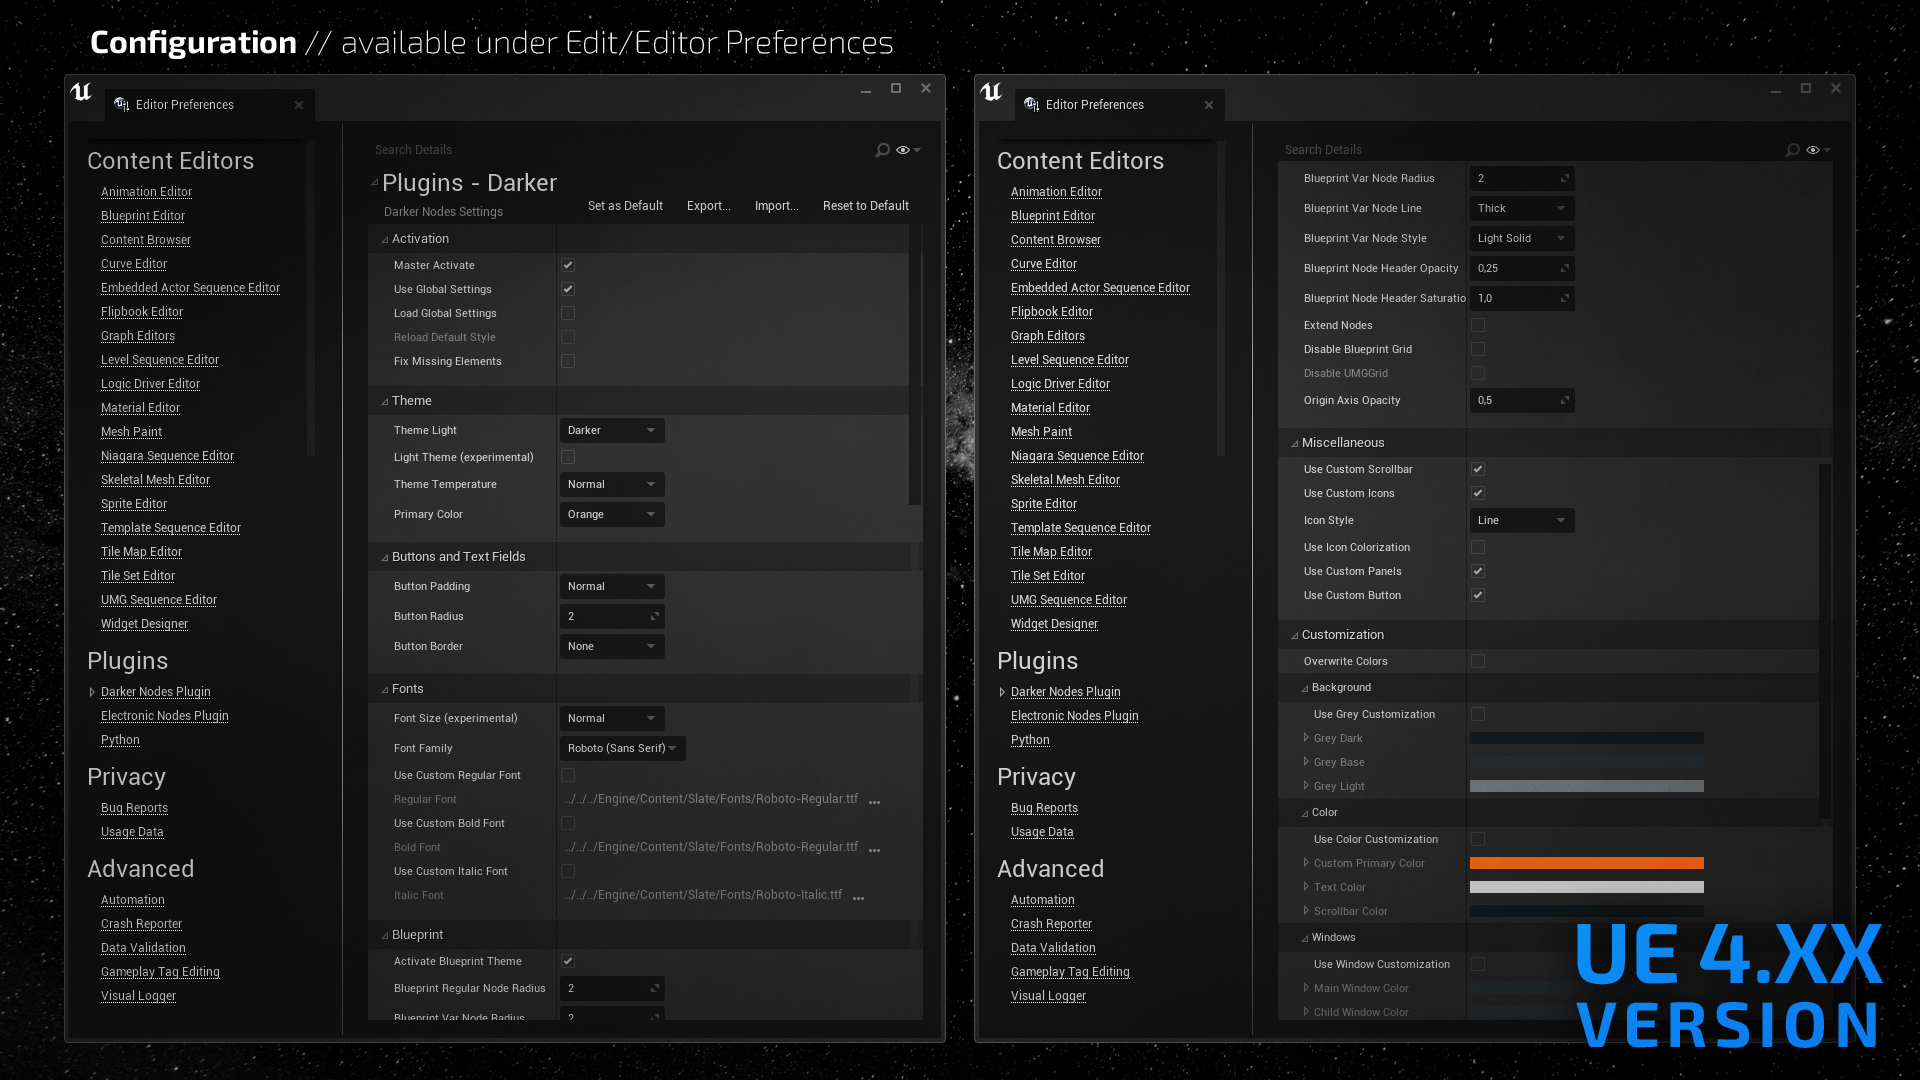Disable Use Custom Scrollbar
This screenshot has width=1920, height=1080.
tap(1477, 468)
